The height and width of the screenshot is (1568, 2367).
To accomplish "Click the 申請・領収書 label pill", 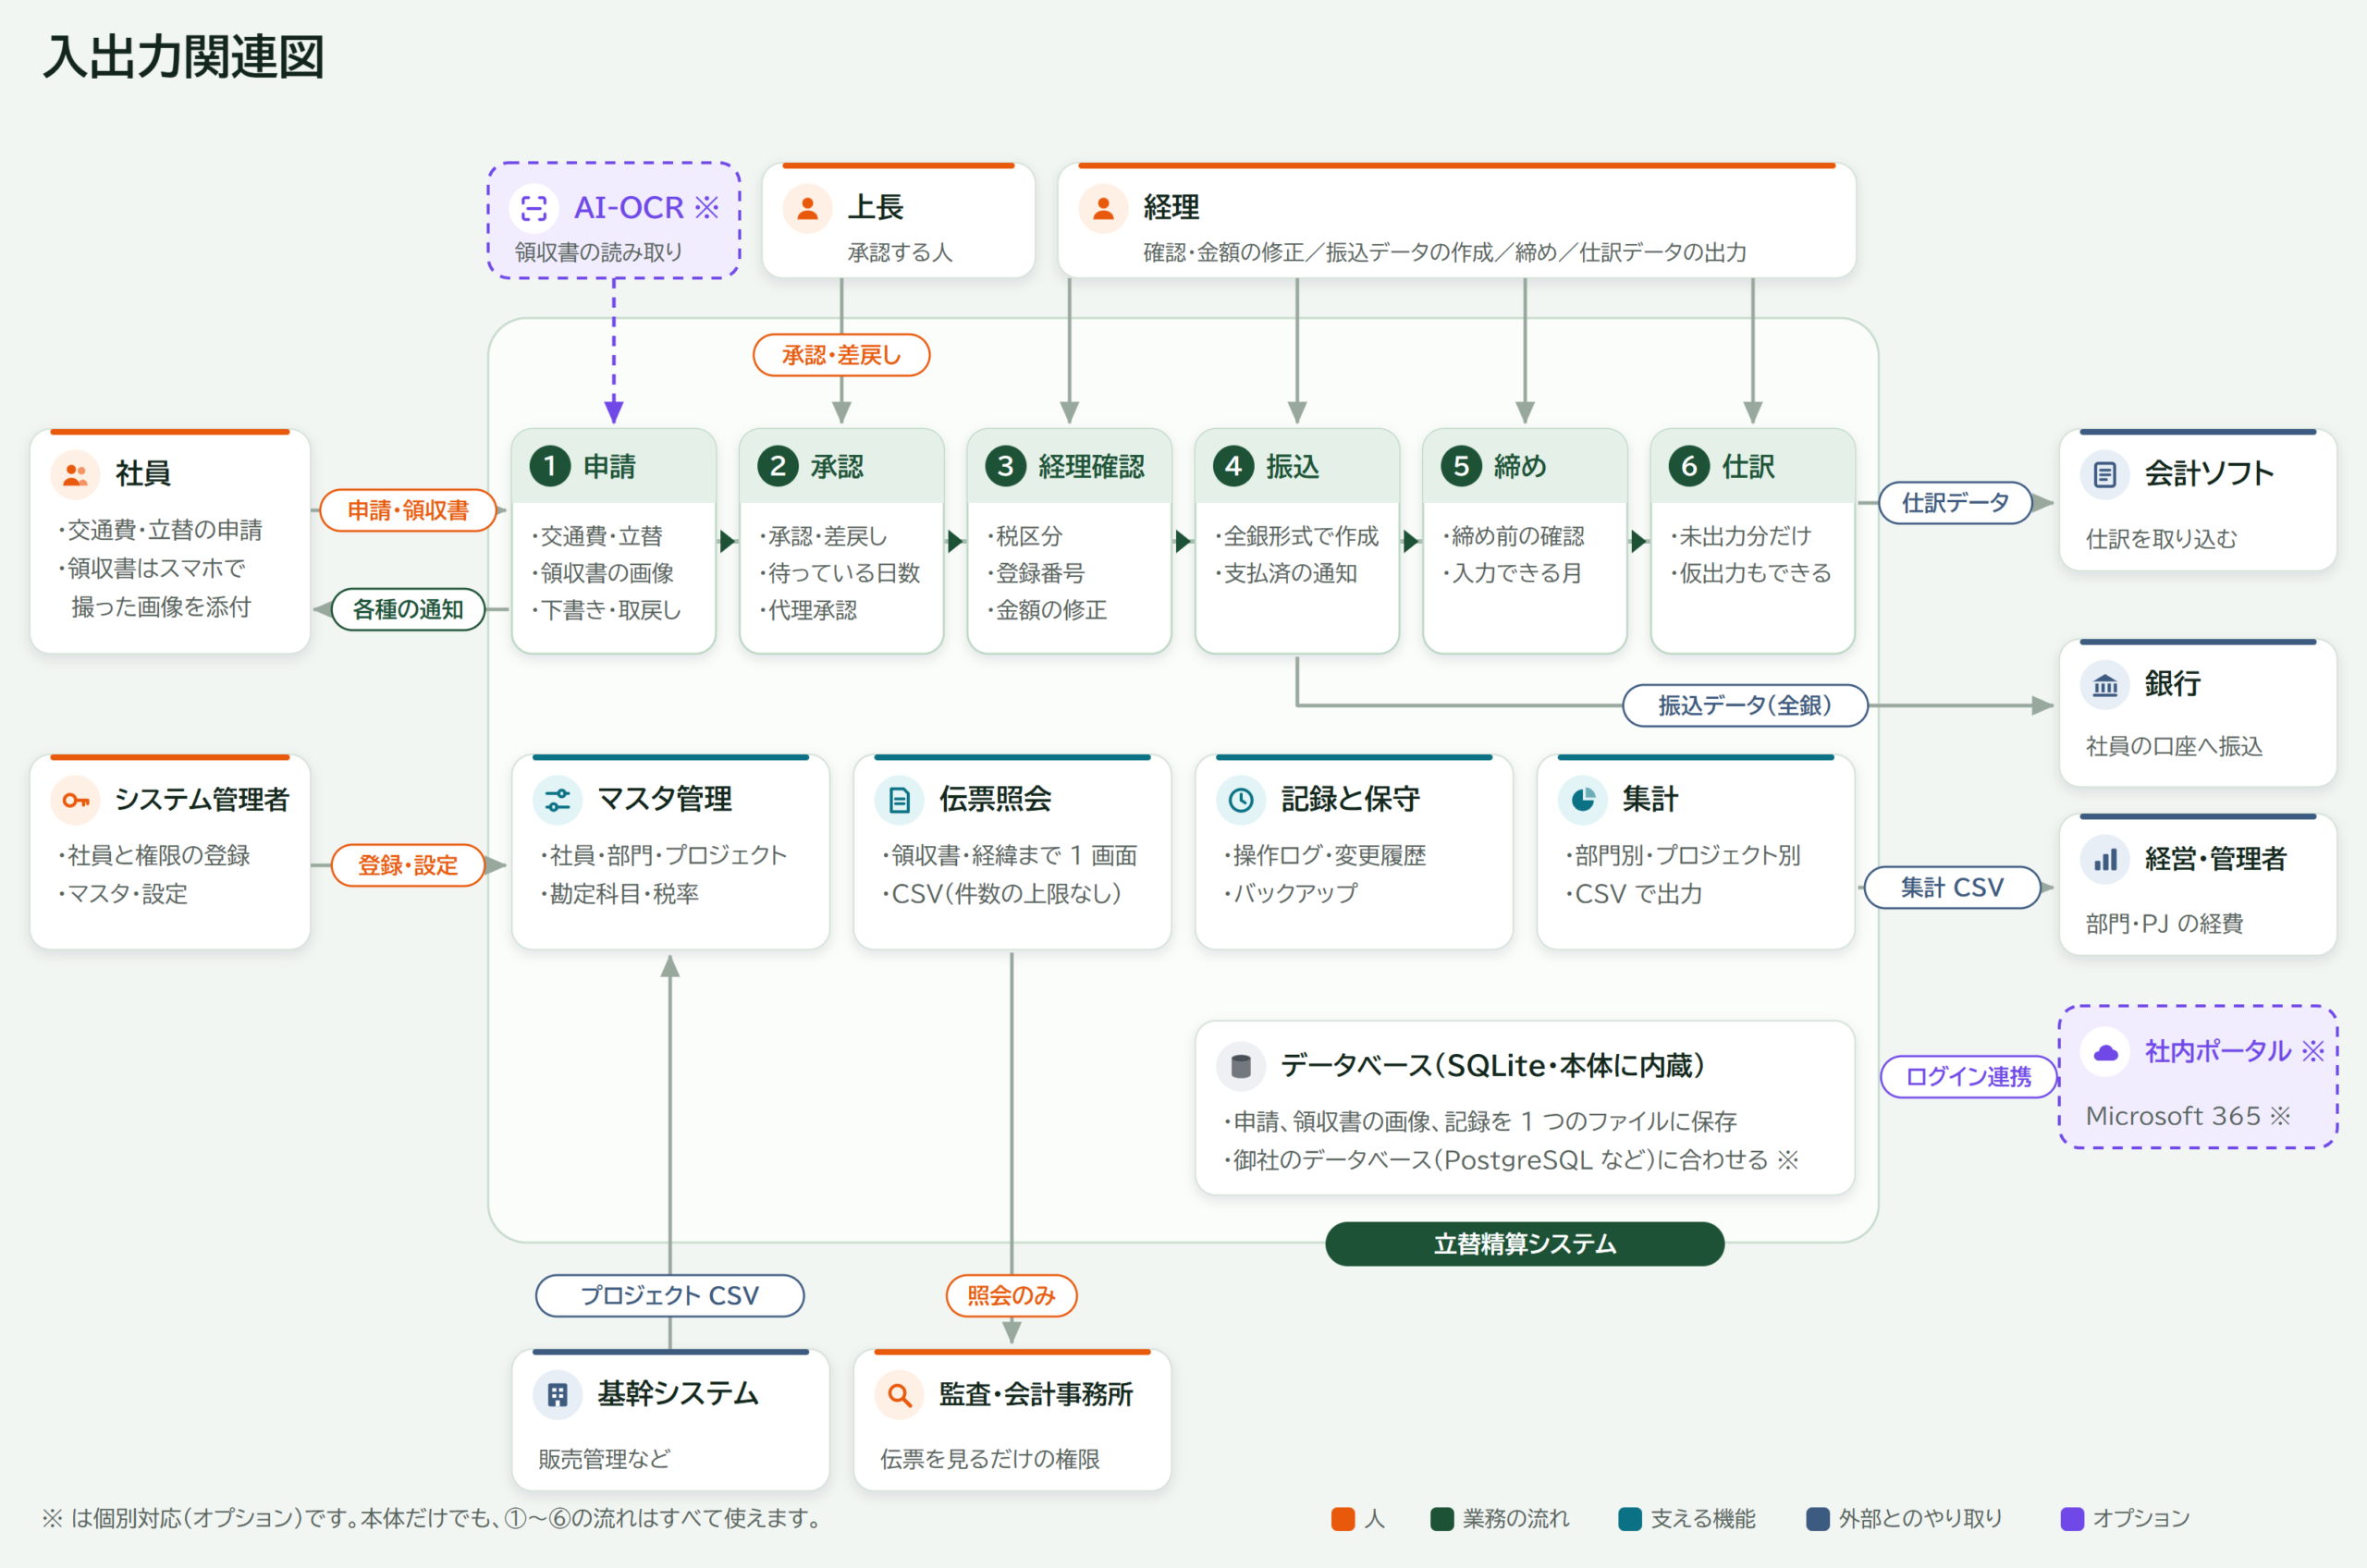I will [408, 510].
